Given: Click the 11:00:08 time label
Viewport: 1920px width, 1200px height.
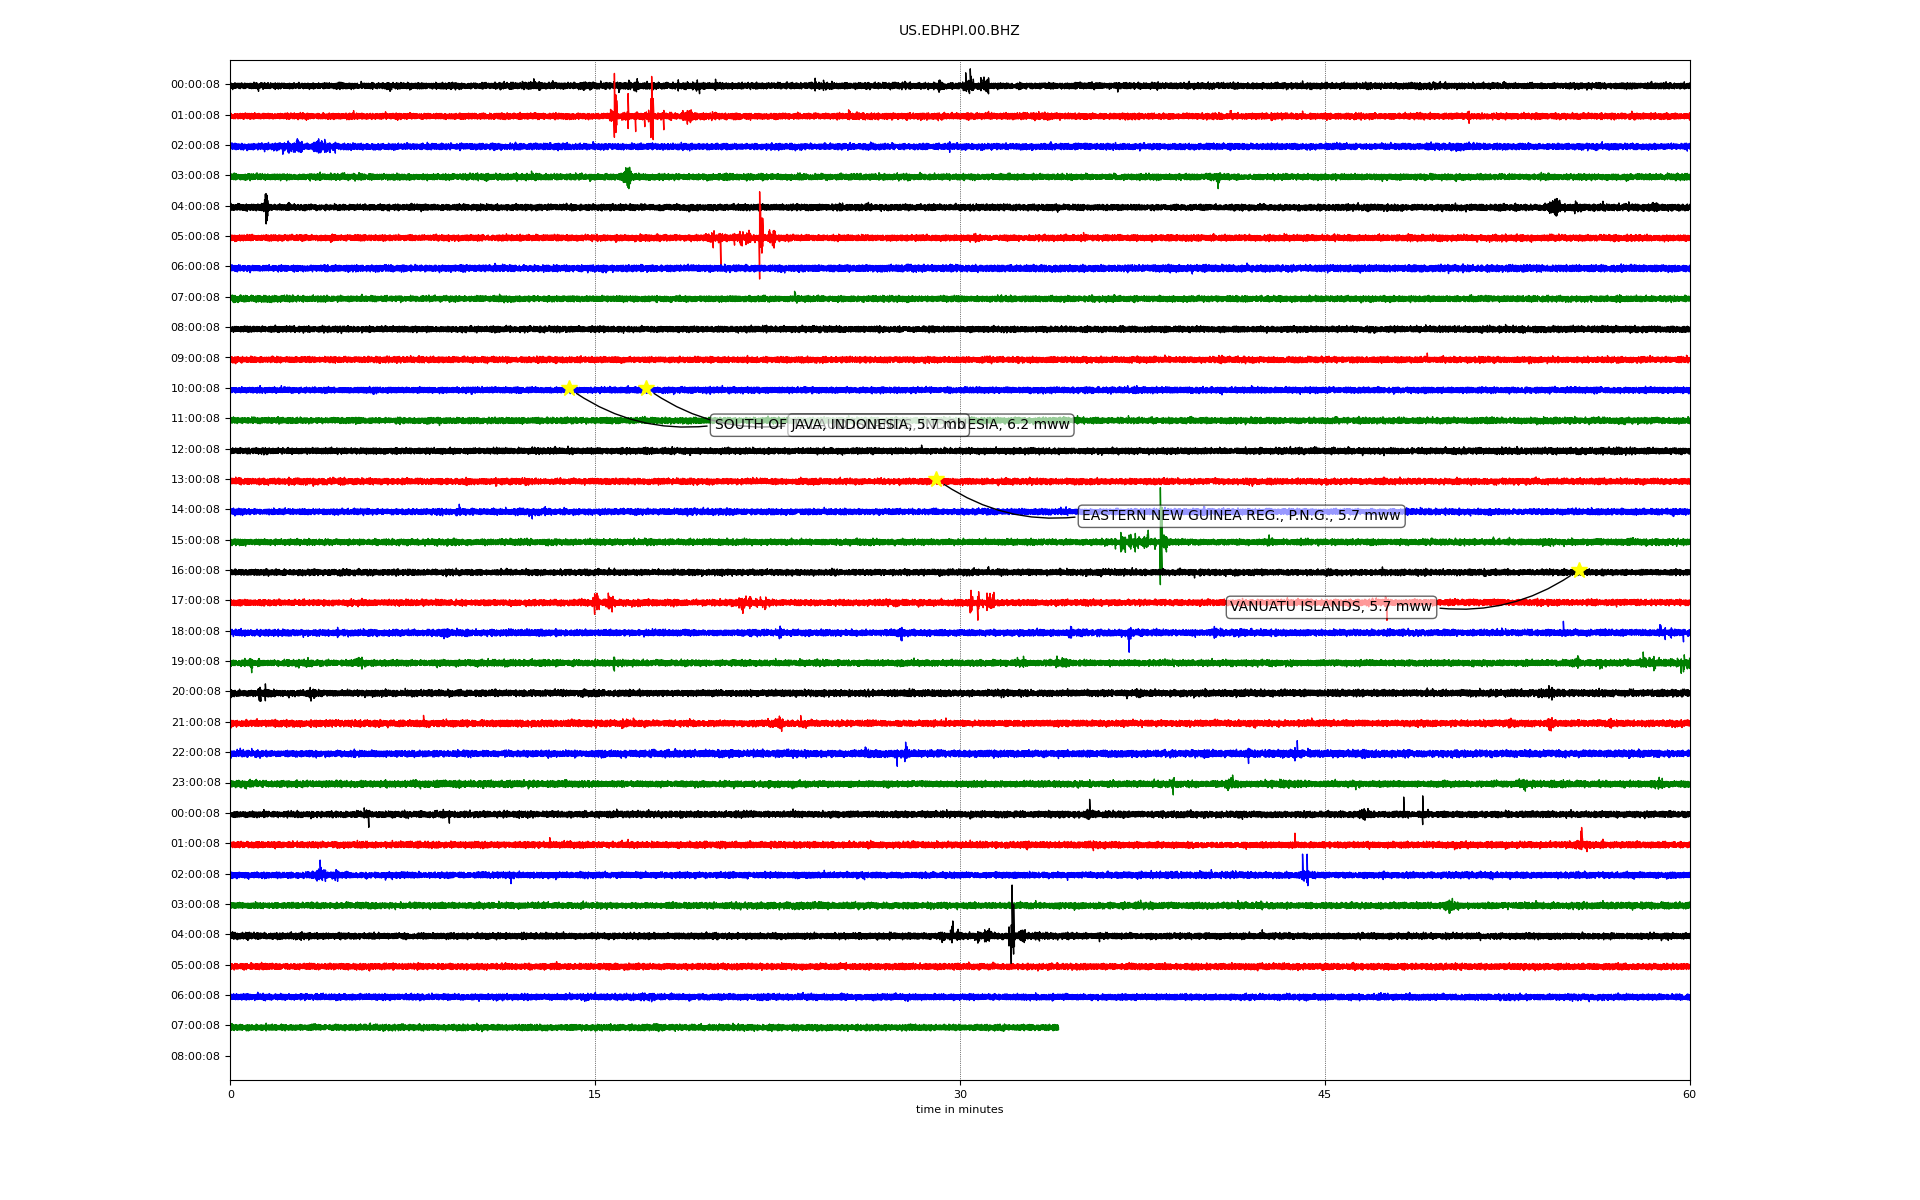Looking at the screenshot, I should coord(195,419).
